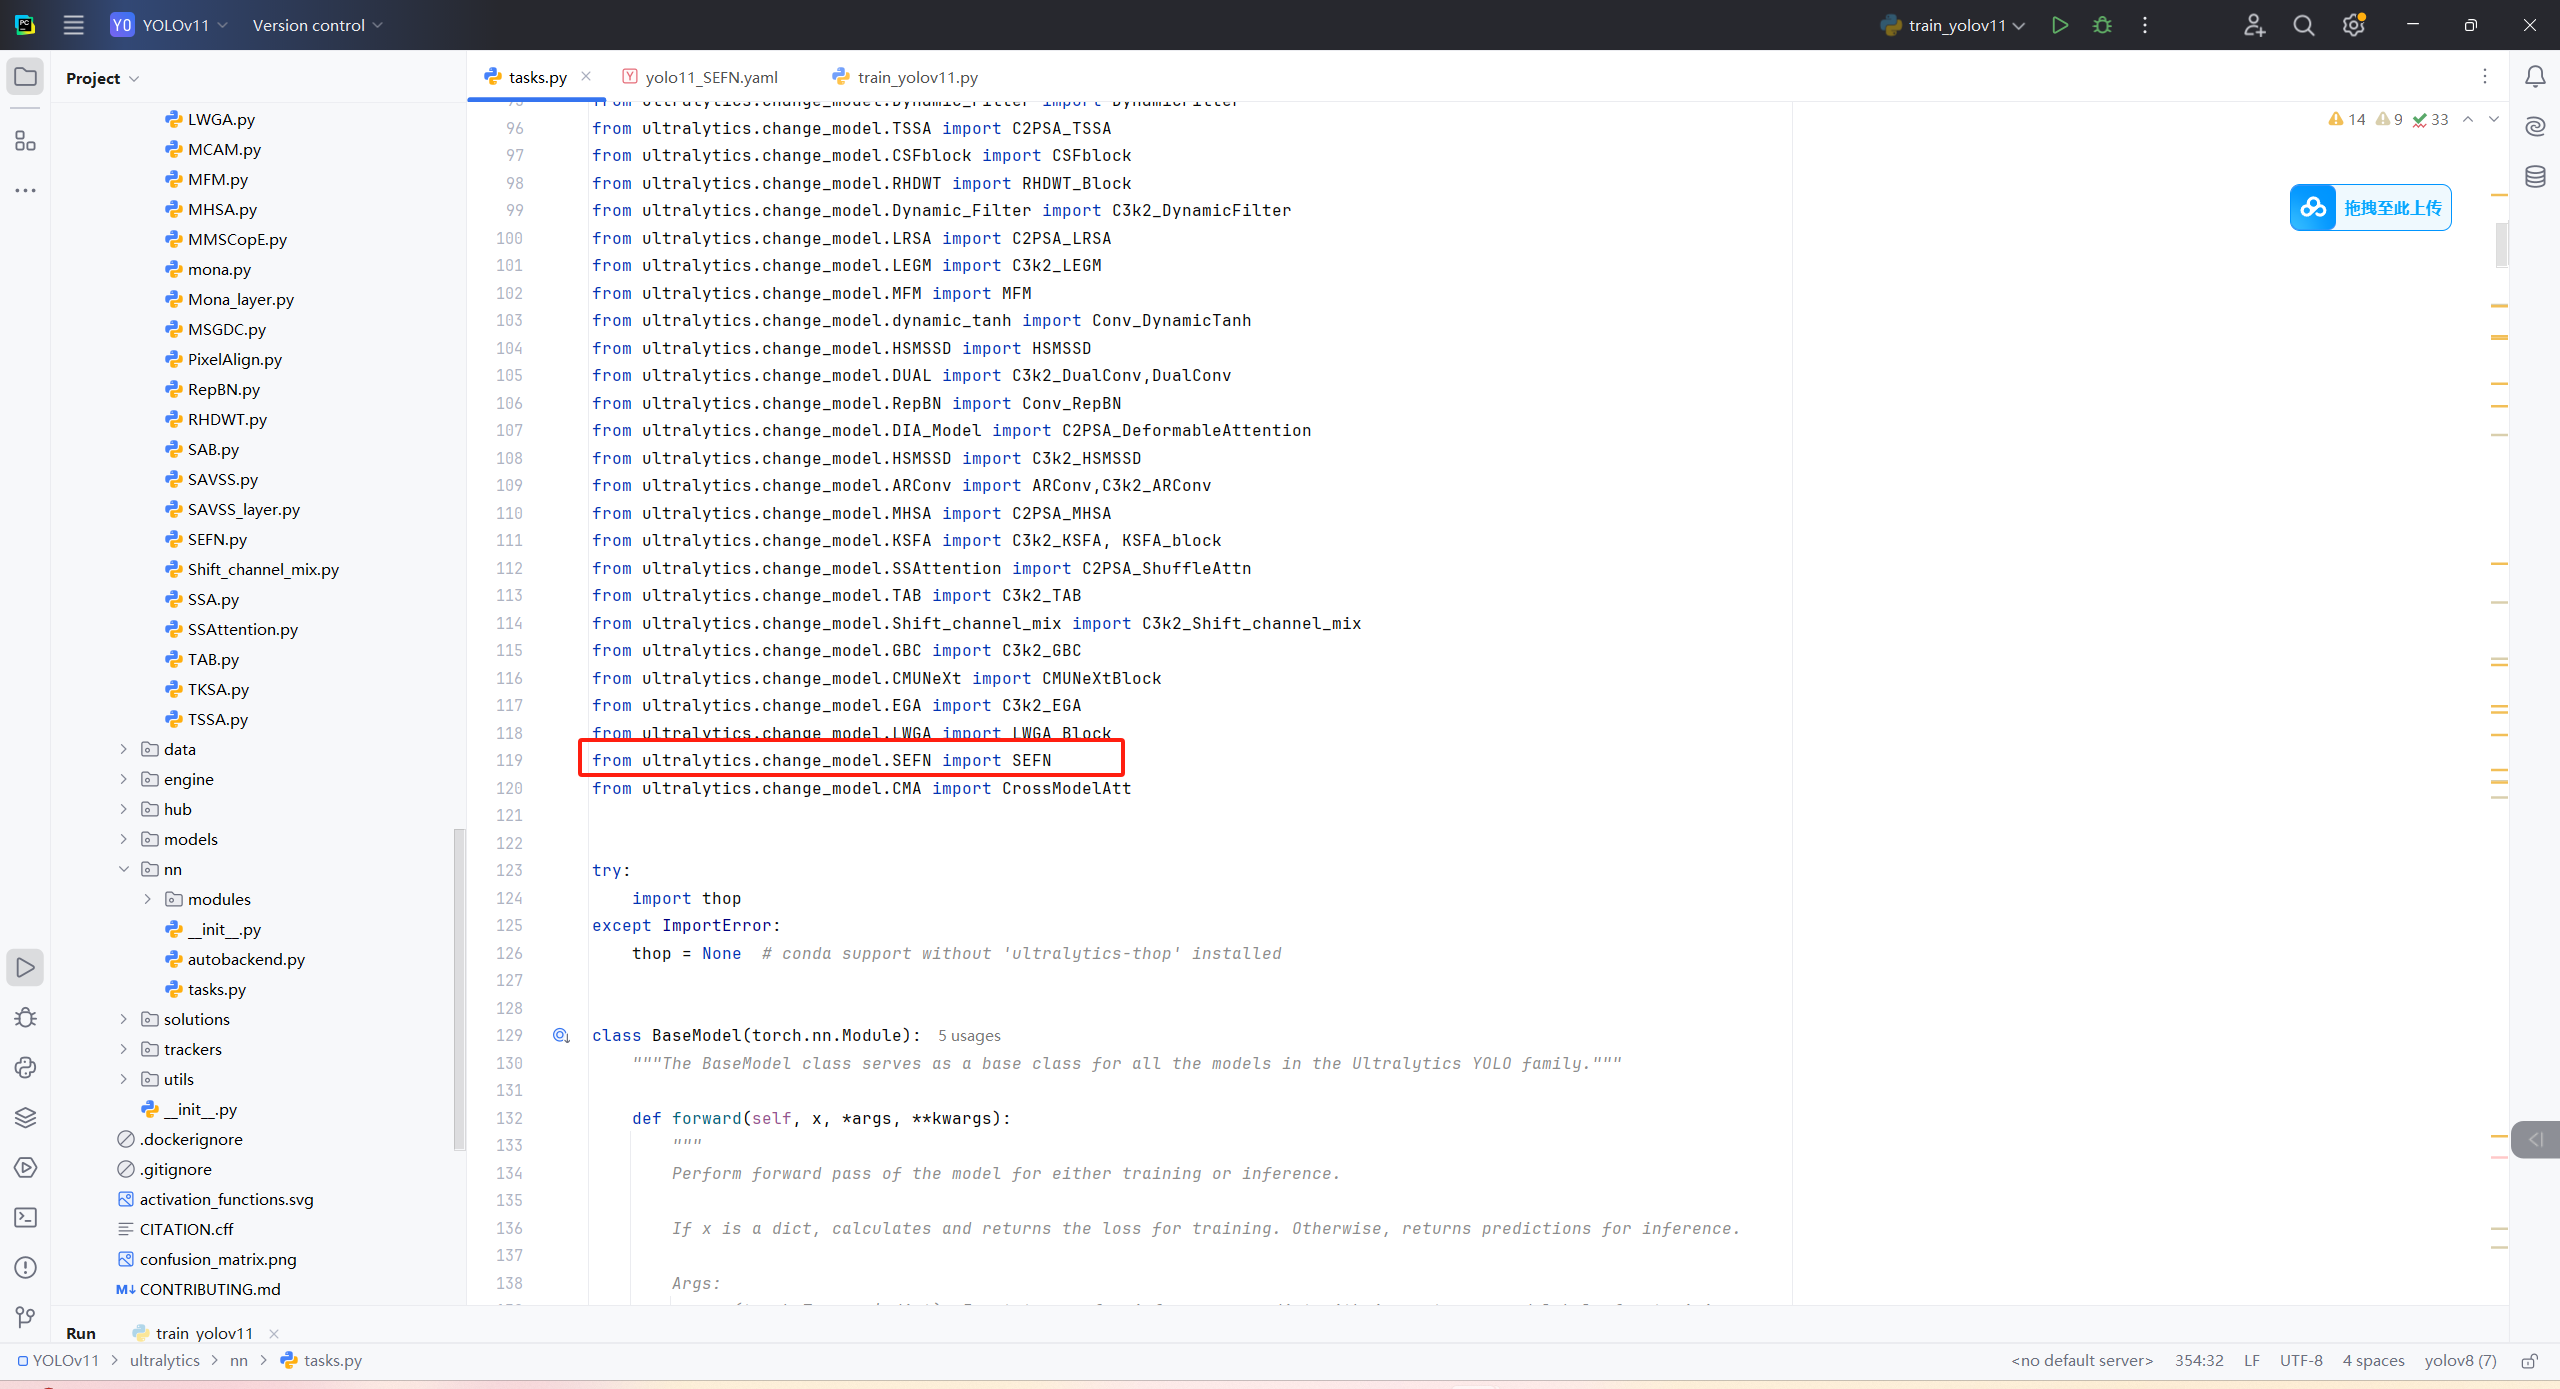This screenshot has height=1389, width=2560.
Task: Click the ultralytics breadcrumb in the navigation bar
Action: coord(164,1360)
